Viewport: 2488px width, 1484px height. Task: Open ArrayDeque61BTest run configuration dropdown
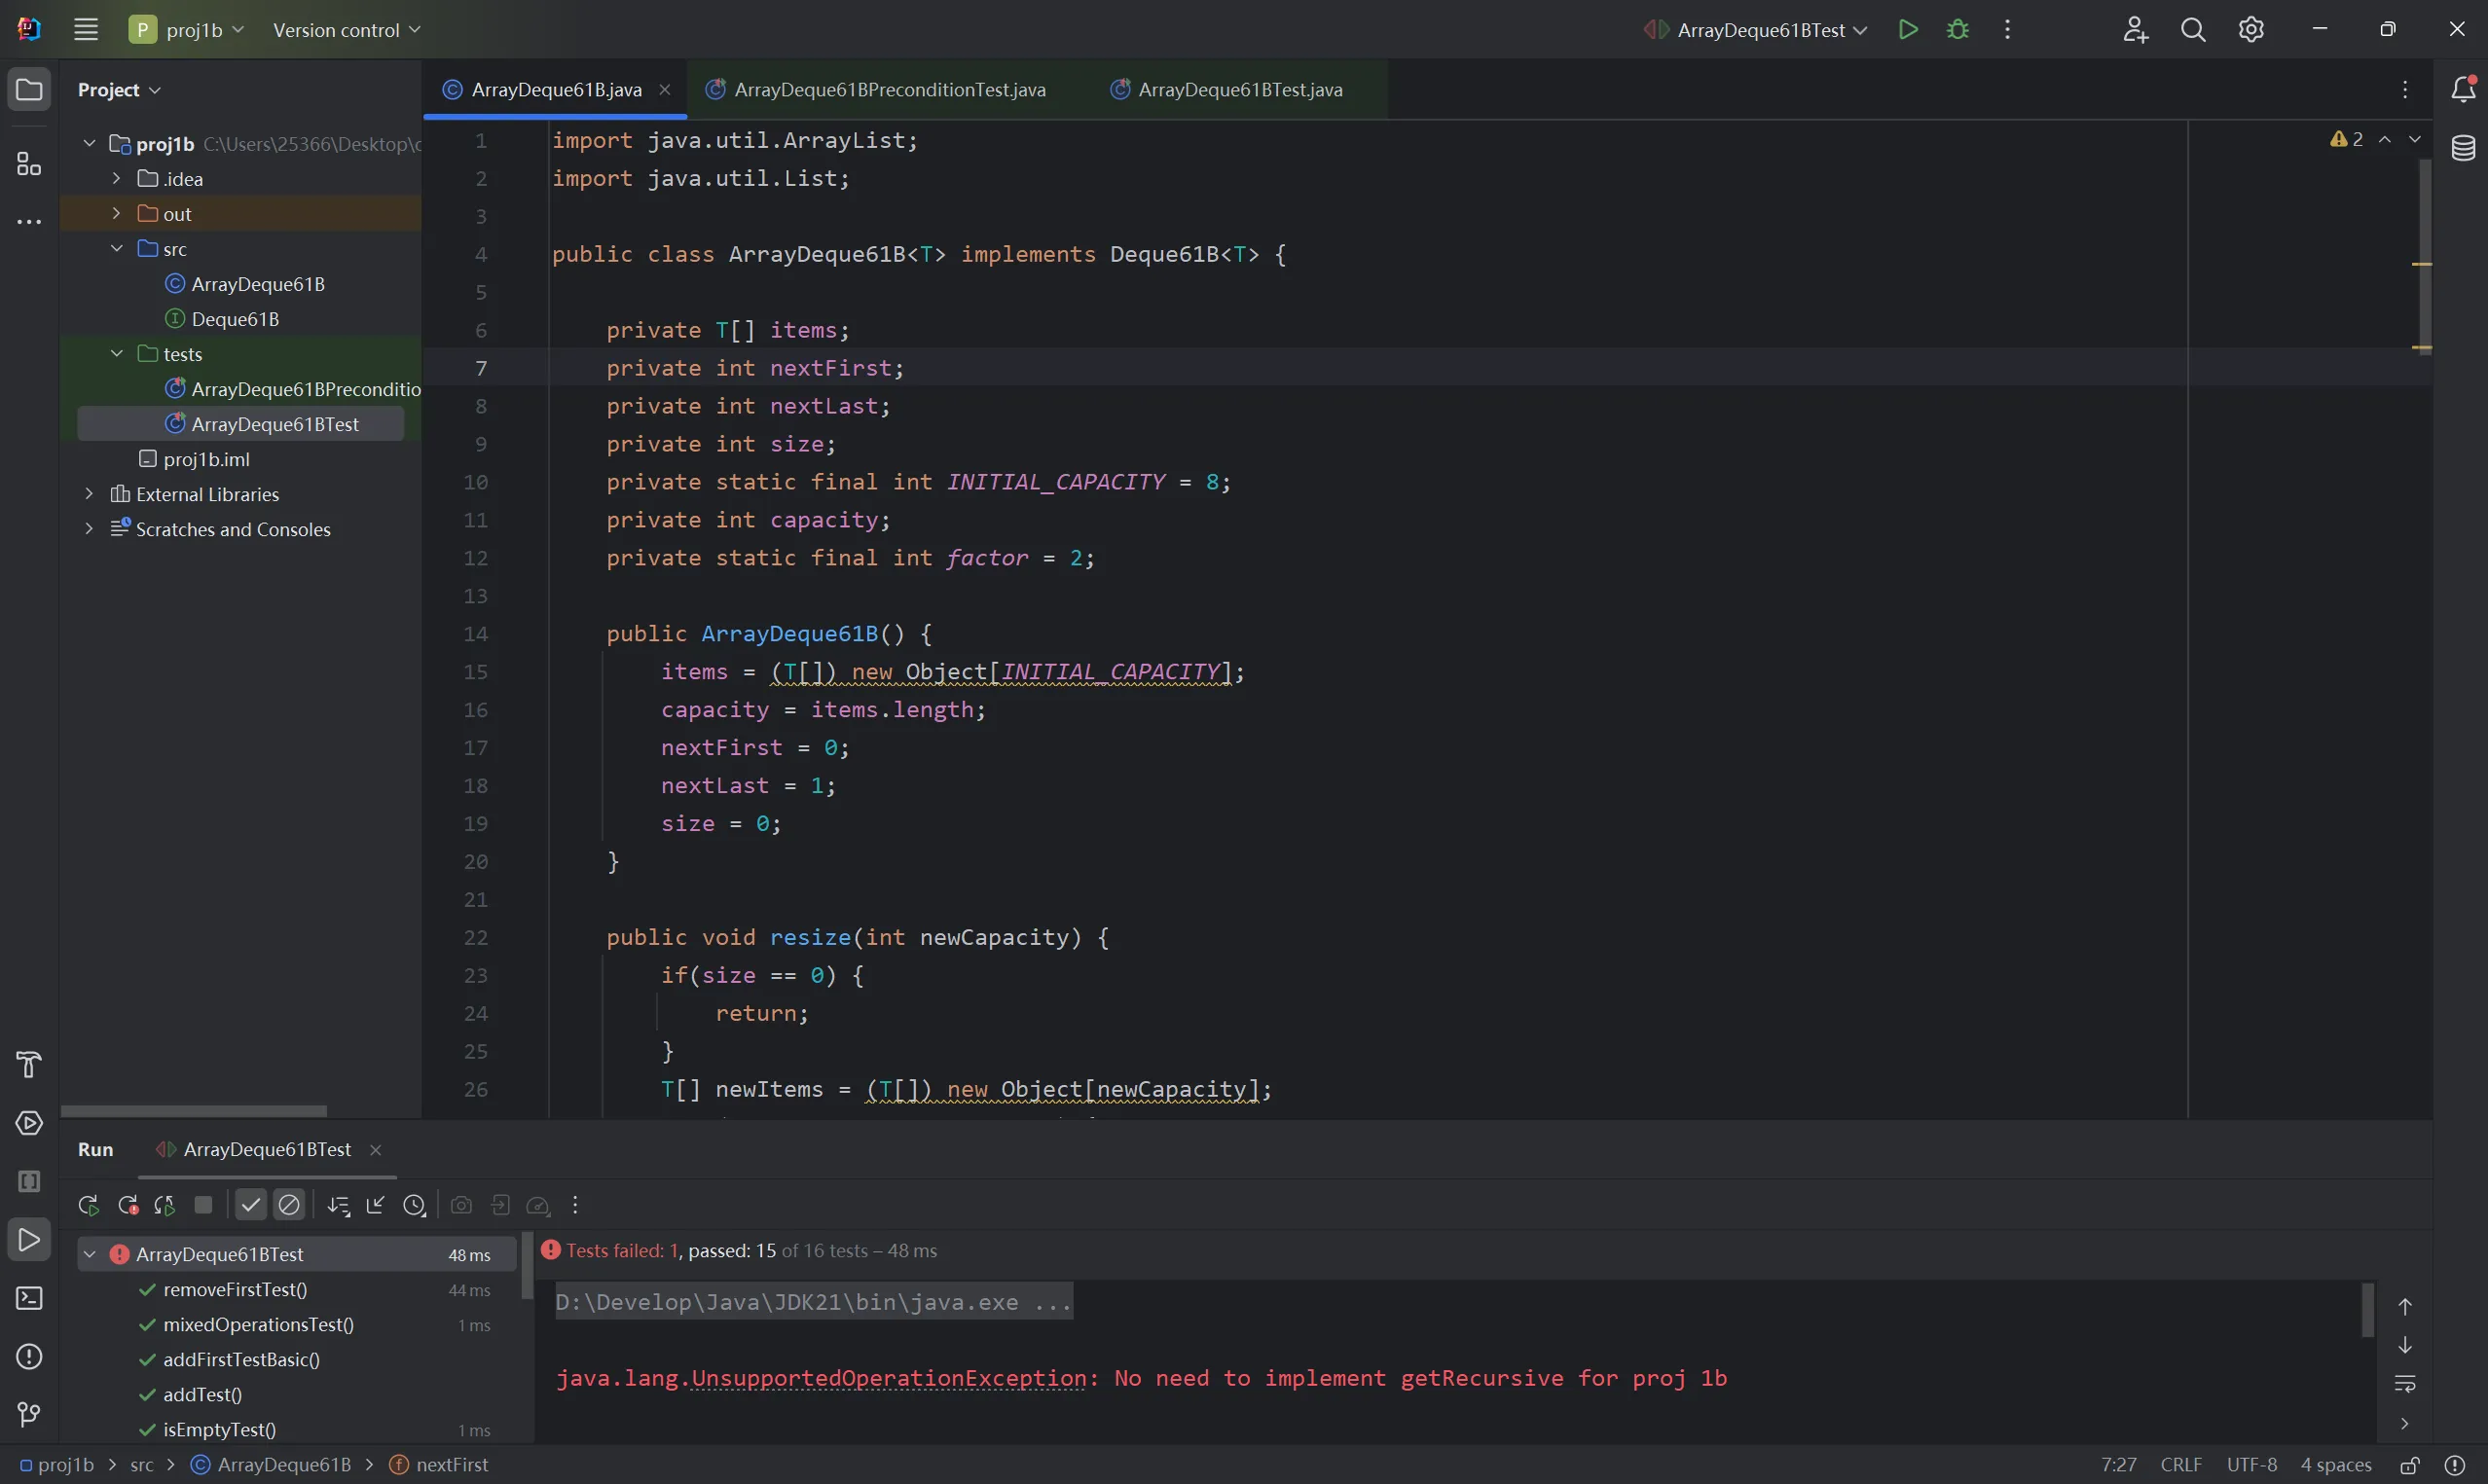1755,30
